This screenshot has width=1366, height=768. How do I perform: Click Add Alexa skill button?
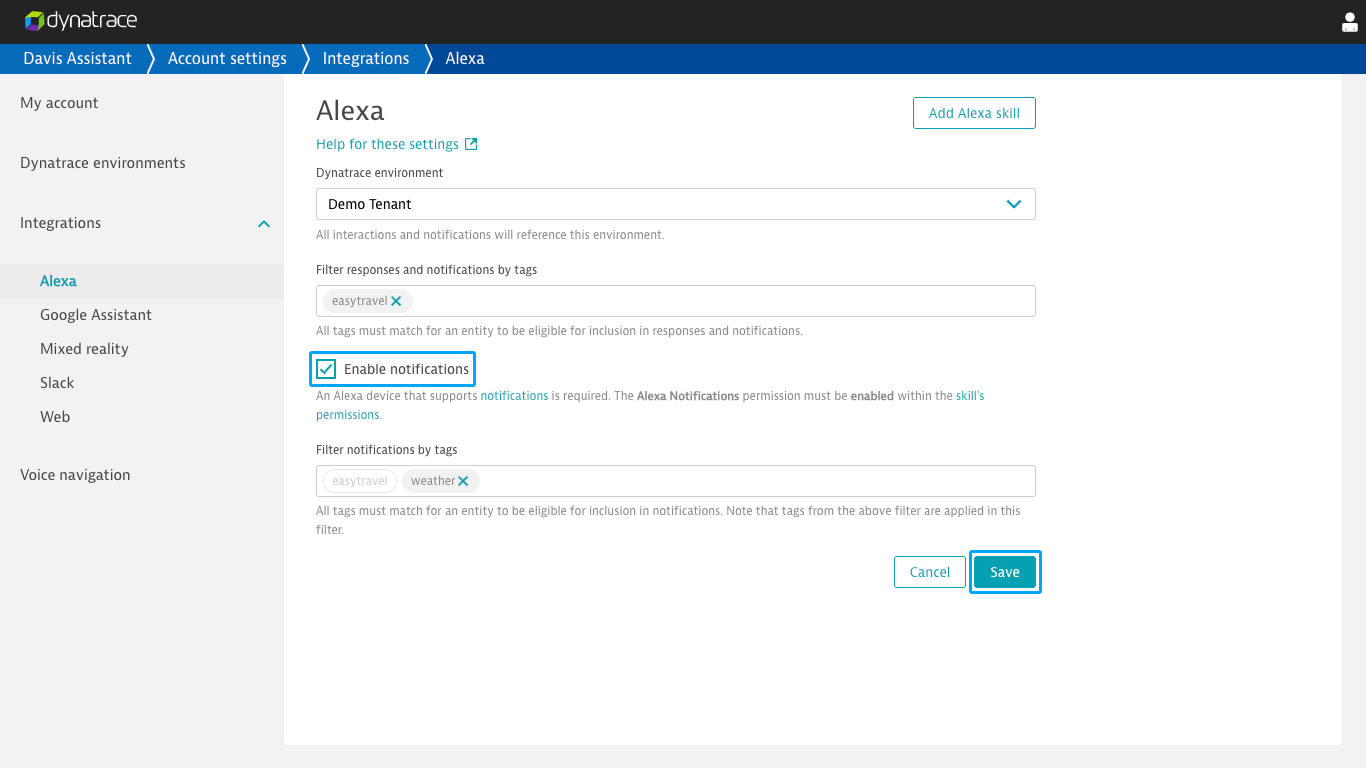(974, 113)
